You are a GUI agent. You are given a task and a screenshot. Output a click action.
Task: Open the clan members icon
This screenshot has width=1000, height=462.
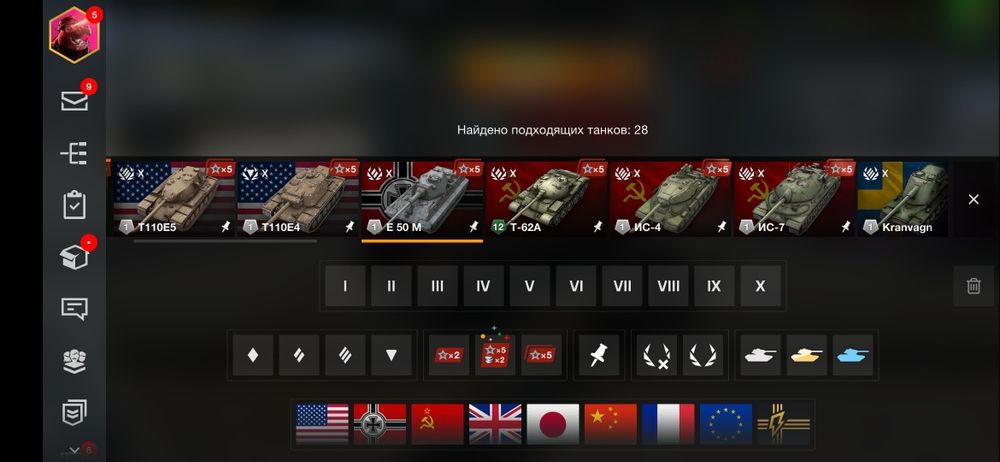pos(75,361)
